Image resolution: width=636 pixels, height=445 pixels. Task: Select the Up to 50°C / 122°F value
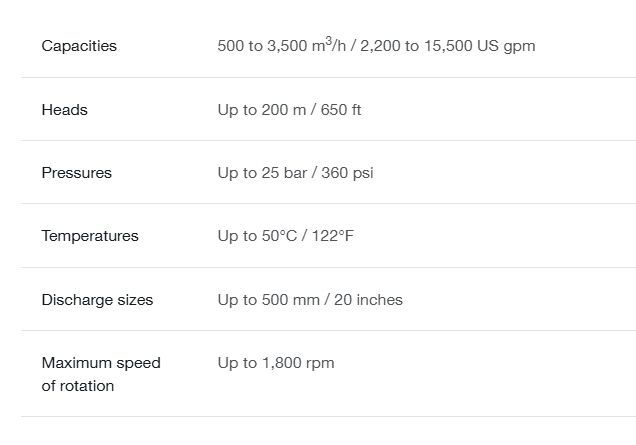[286, 236]
